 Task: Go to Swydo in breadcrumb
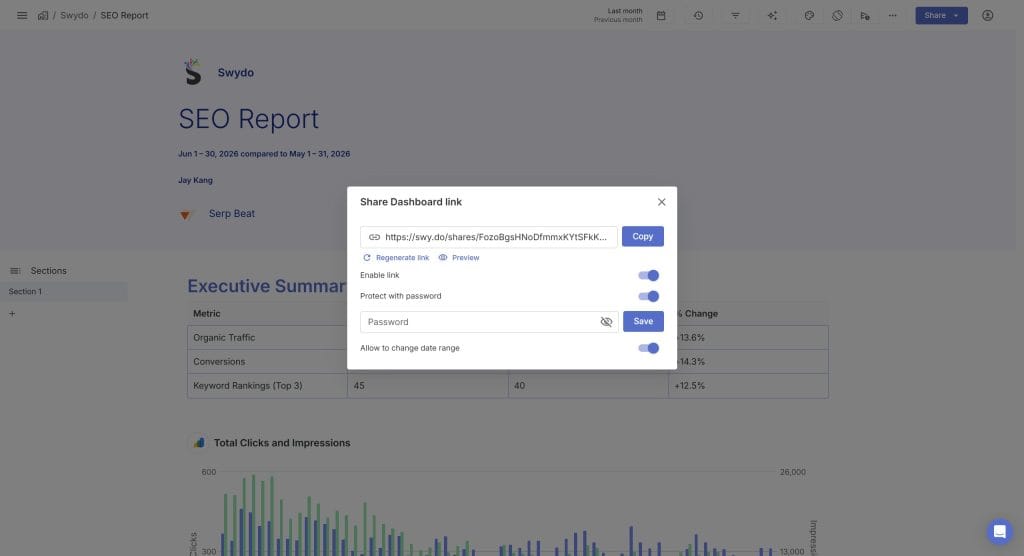74,15
